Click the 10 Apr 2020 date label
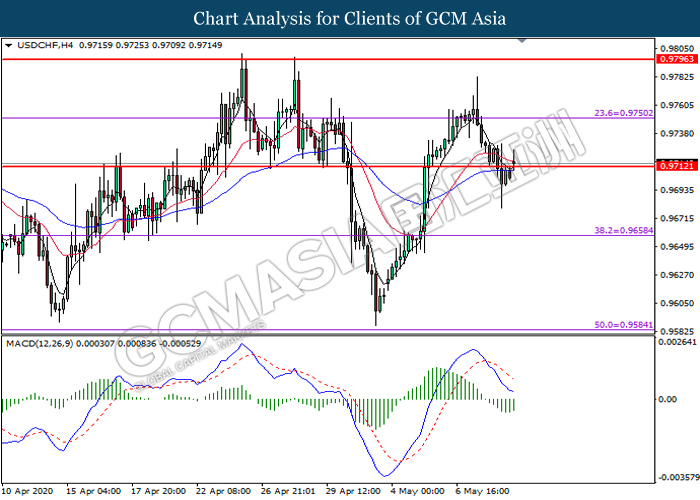The image size is (700, 500). [x=28, y=491]
